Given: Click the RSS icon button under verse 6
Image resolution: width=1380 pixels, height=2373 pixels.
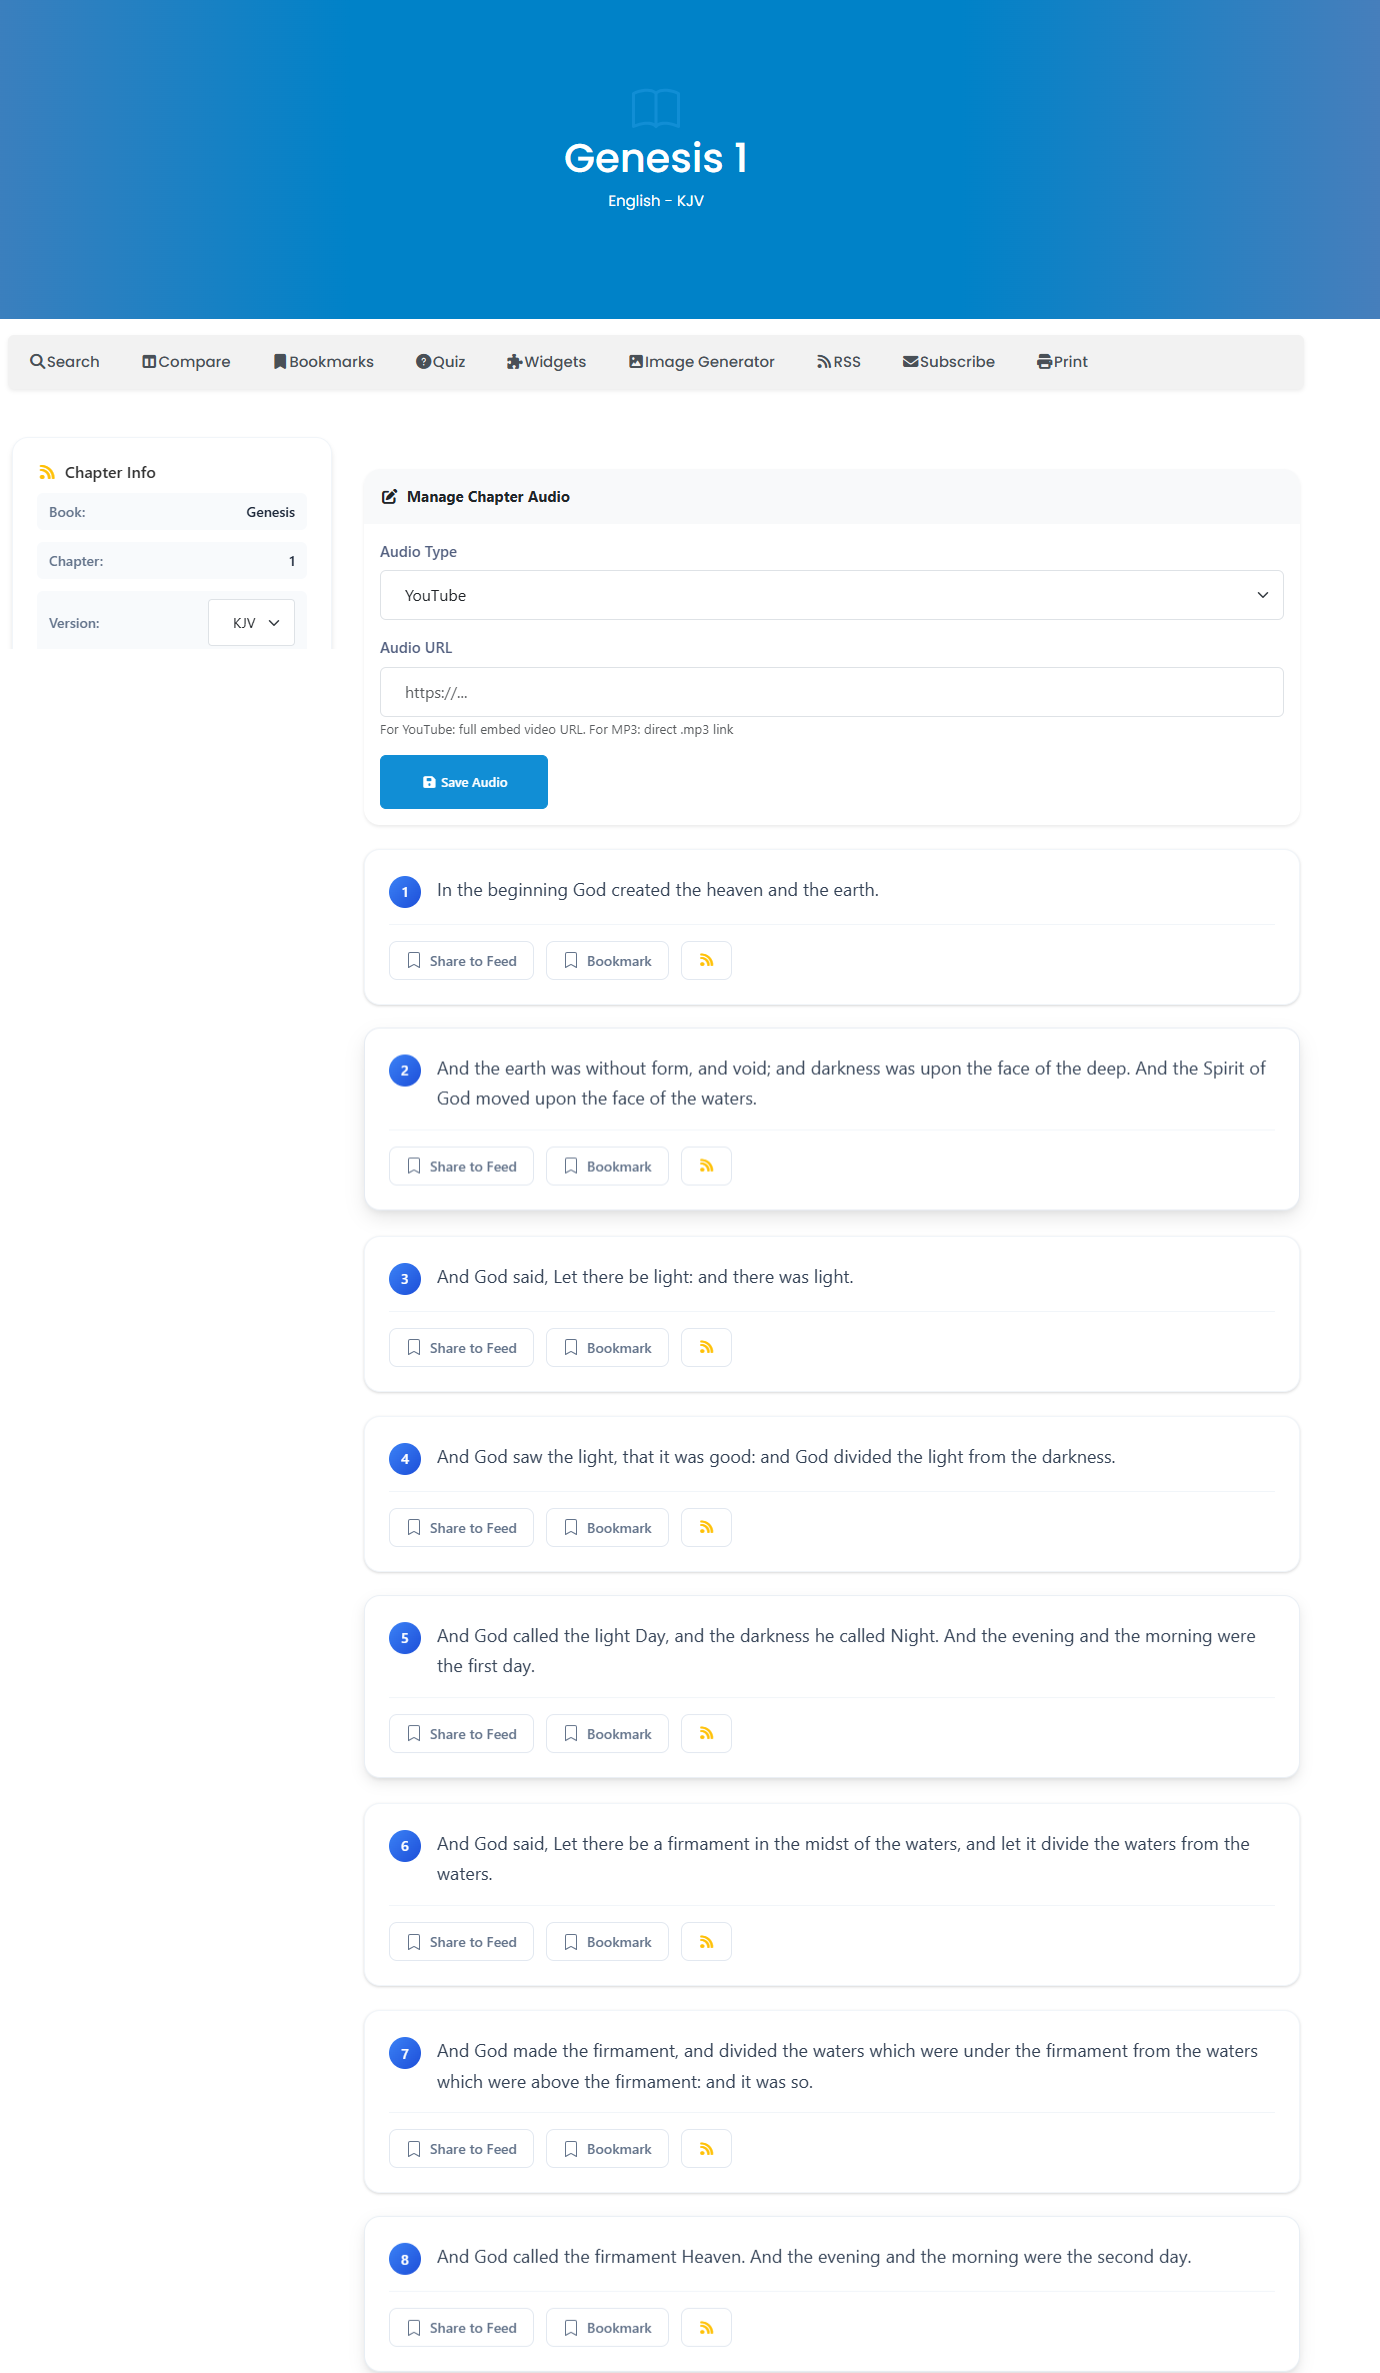Looking at the screenshot, I should (x=706, y=1942).
